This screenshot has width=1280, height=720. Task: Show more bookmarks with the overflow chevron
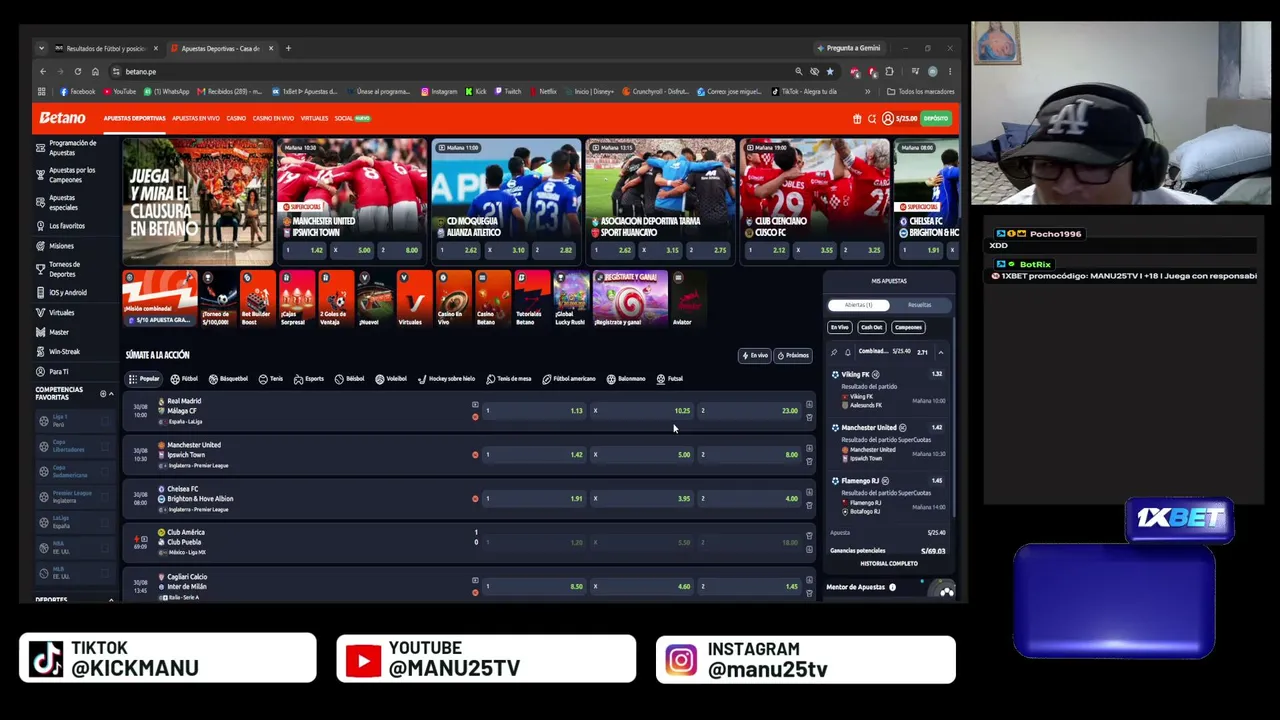pos(867,92)
